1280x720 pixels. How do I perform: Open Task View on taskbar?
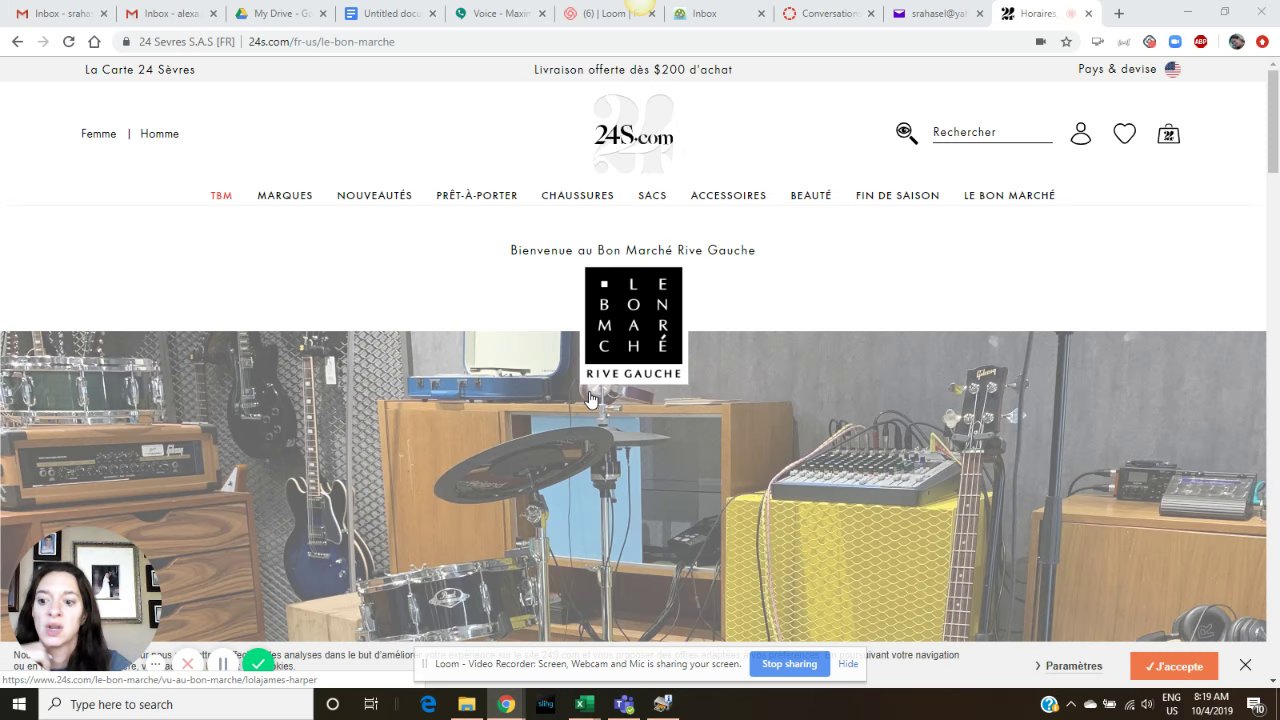[x=371, y=704]
